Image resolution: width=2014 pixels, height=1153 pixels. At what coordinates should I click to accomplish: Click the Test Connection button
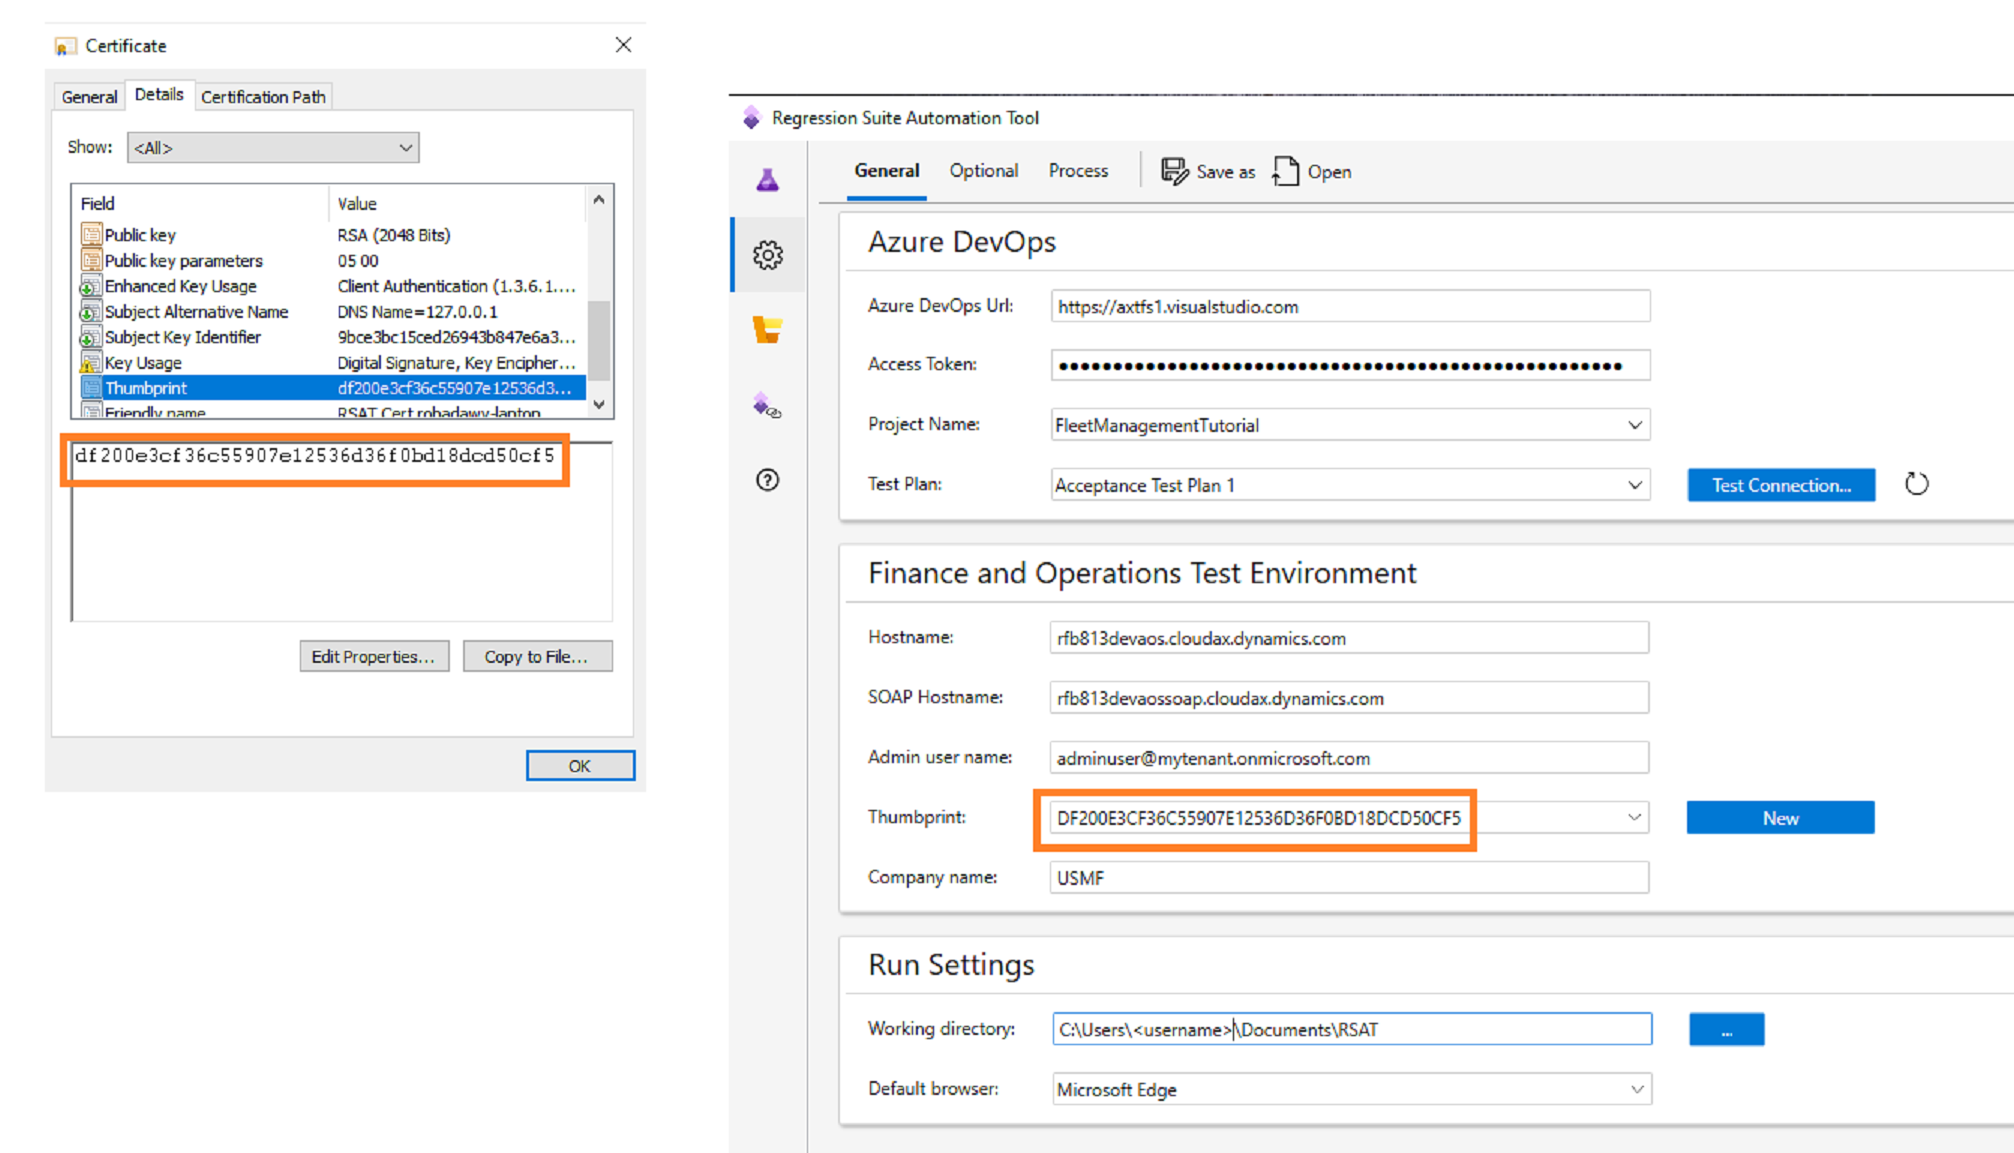coord(1782,484)
